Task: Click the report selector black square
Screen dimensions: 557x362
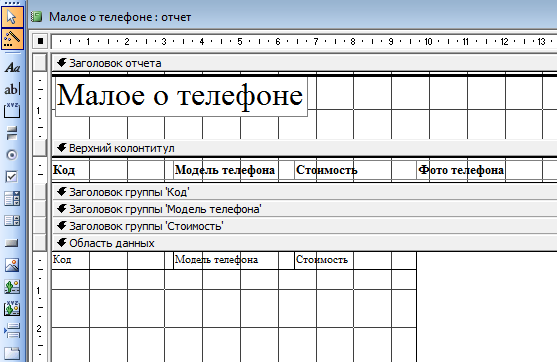Action: [x=40, y=41]
